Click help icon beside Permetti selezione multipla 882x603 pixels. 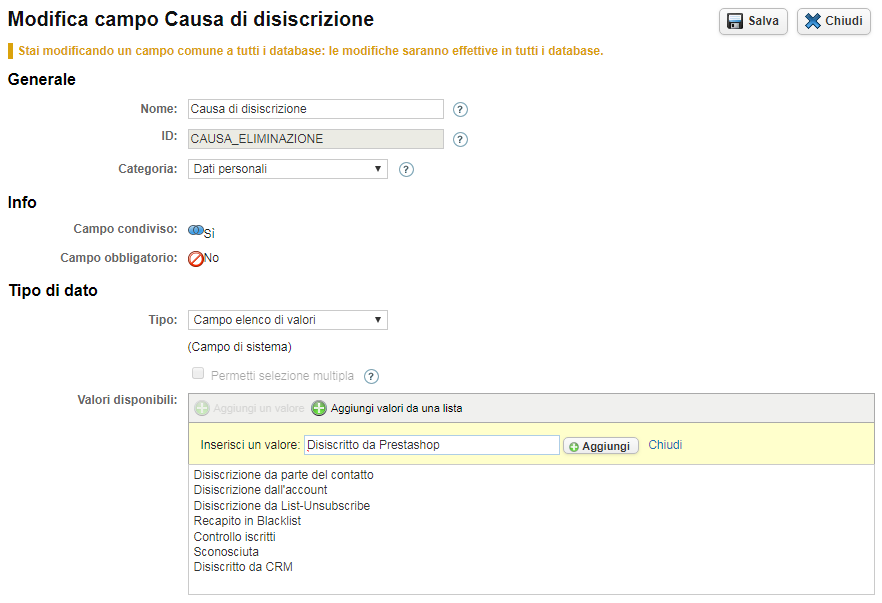point(371,377)
